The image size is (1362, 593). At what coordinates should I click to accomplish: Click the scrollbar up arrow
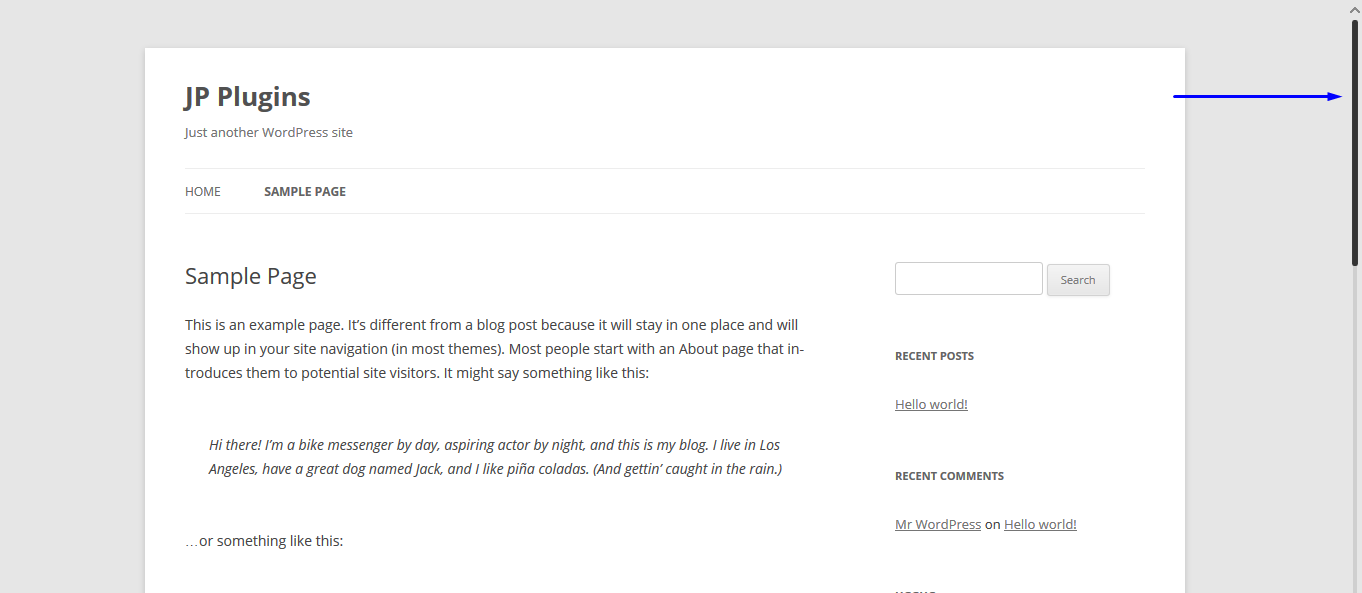1355,8
